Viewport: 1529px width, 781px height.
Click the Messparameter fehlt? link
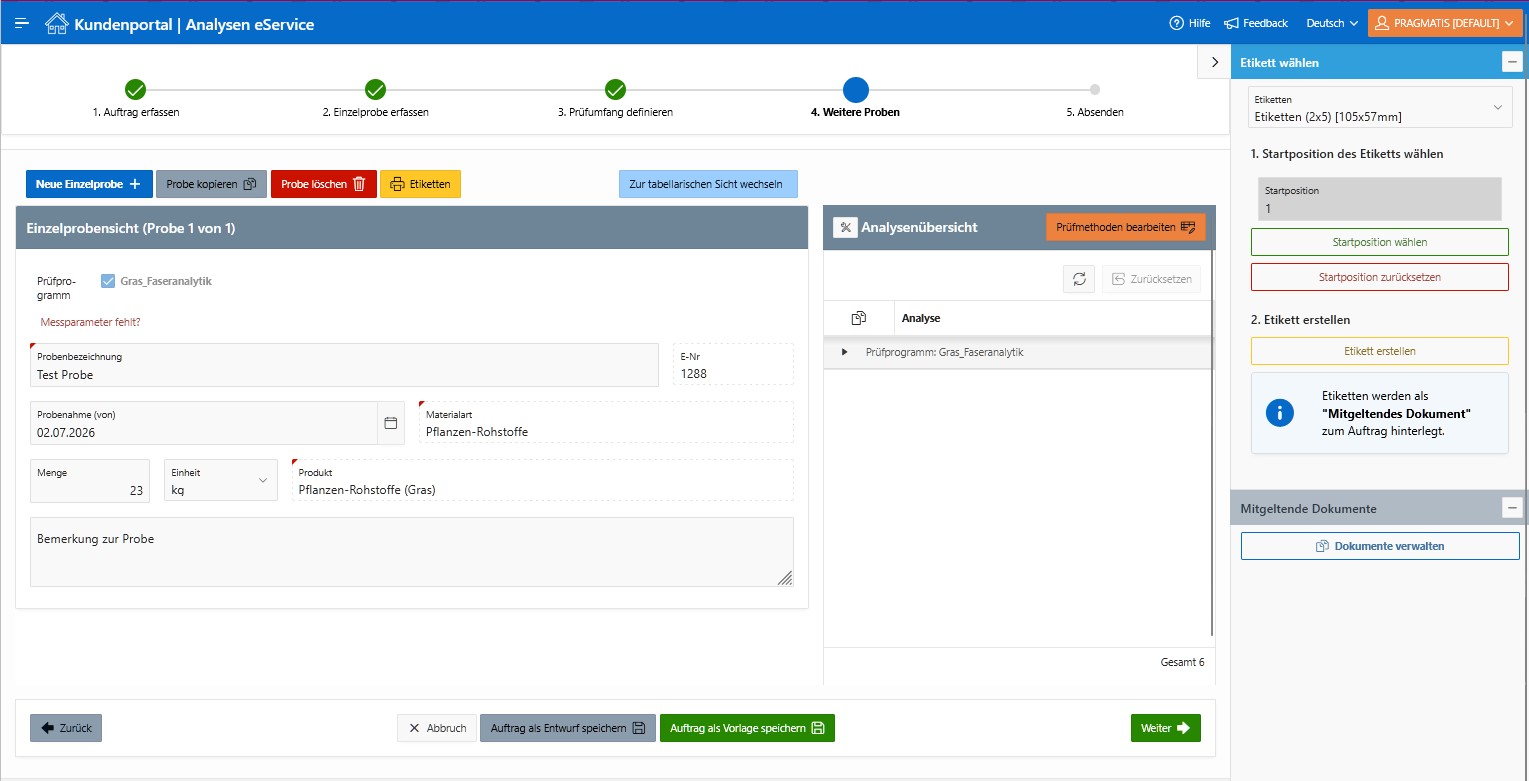(90, 322)
